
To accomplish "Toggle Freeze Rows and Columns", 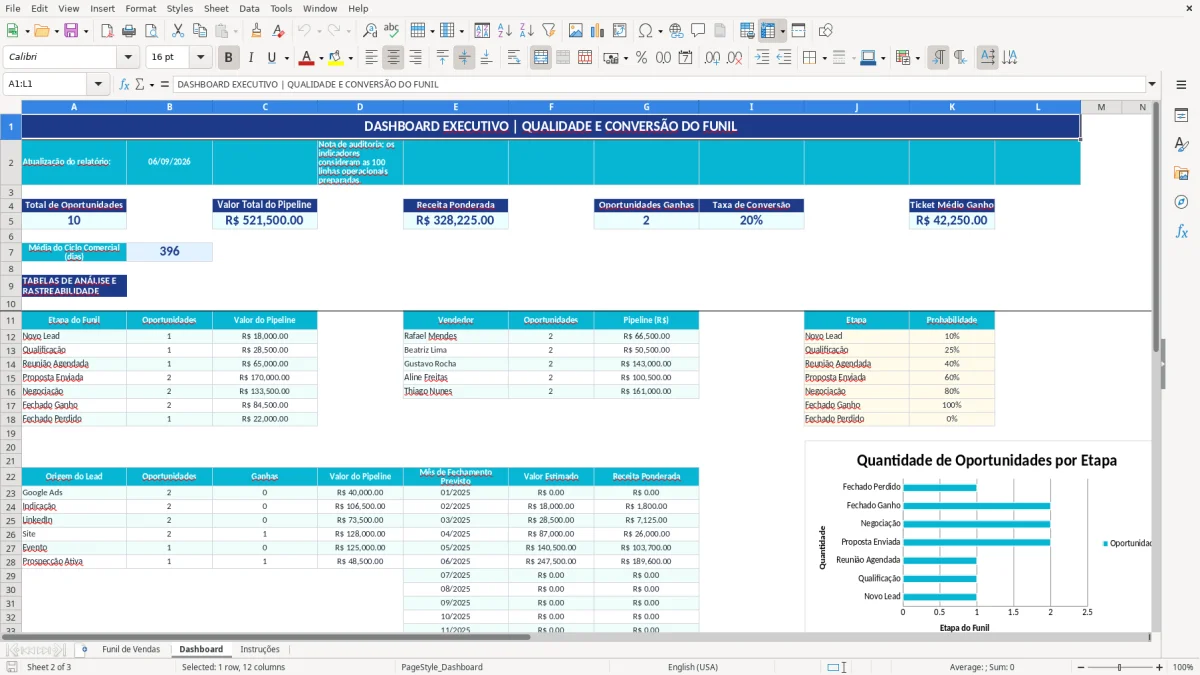I will coord(768,31).
